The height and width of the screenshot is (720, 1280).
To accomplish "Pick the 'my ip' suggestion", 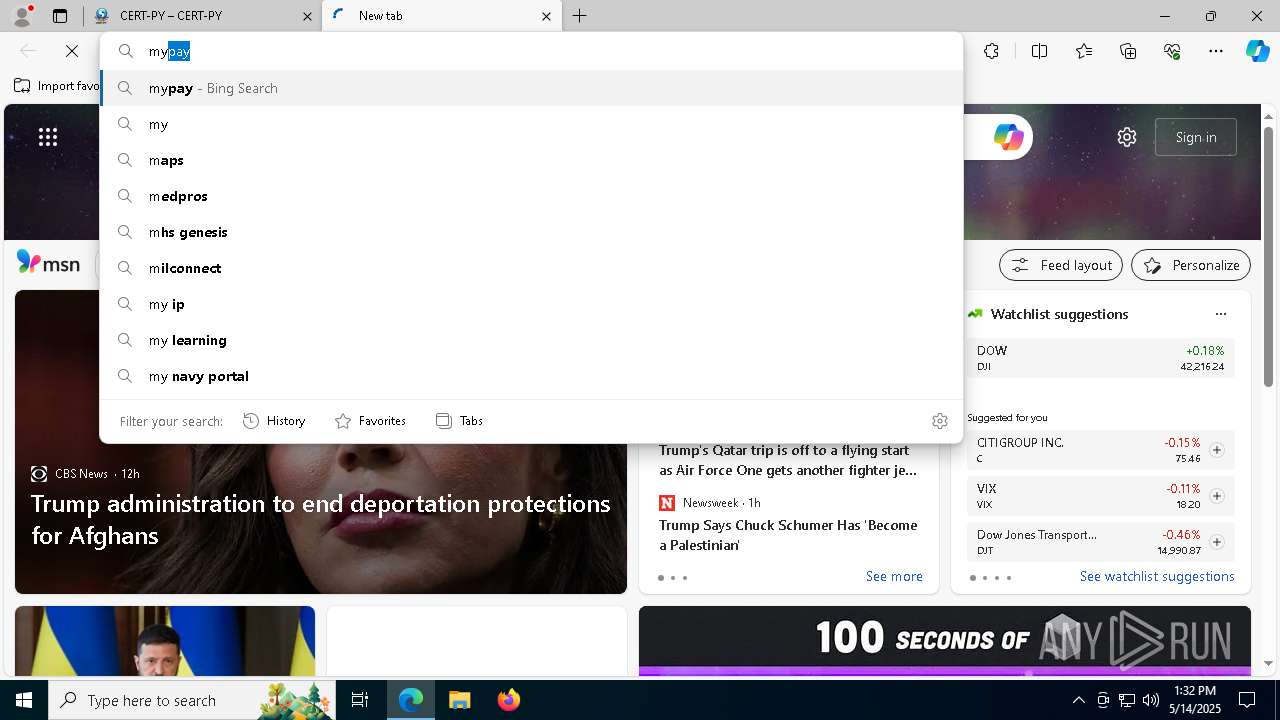I will pyautogui.click(x=531, y=304).
